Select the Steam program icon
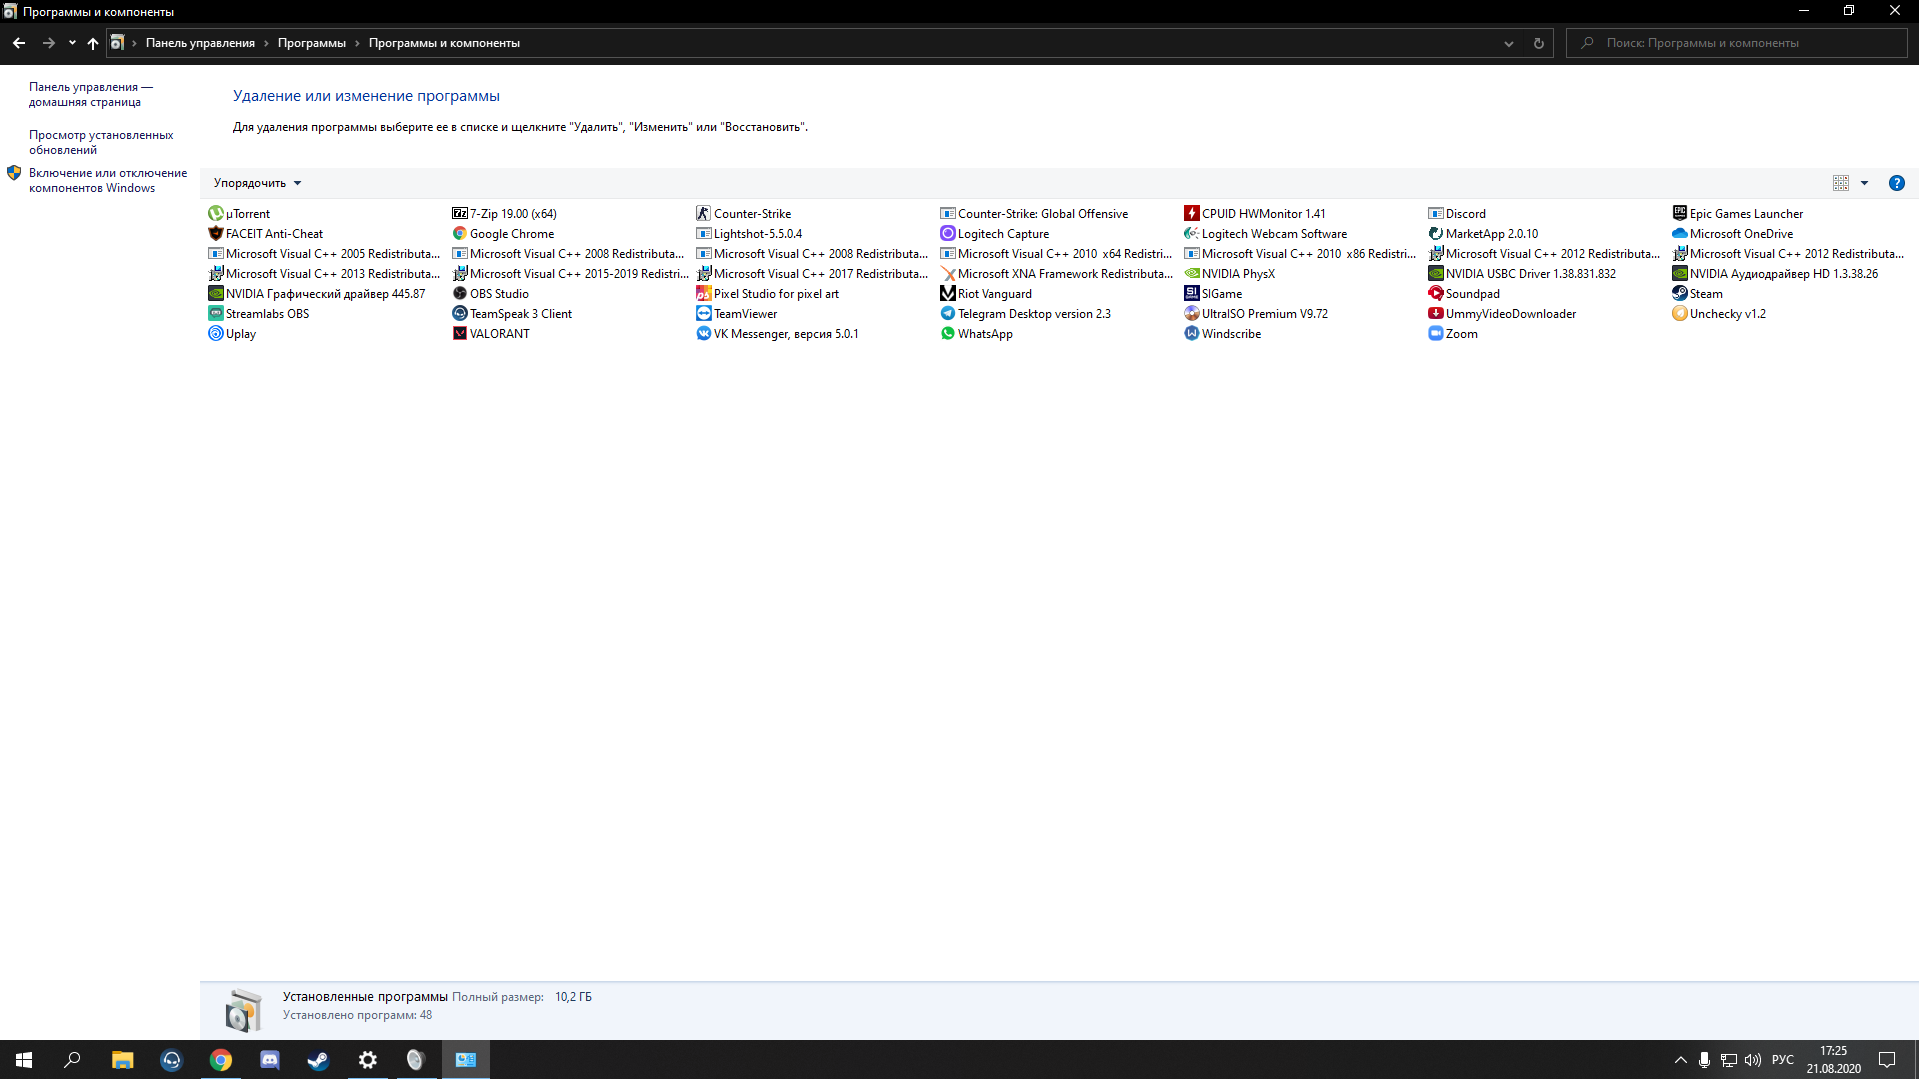Image resolution: width=1919 pixels, height=1079 pixels. [1679, 294]
